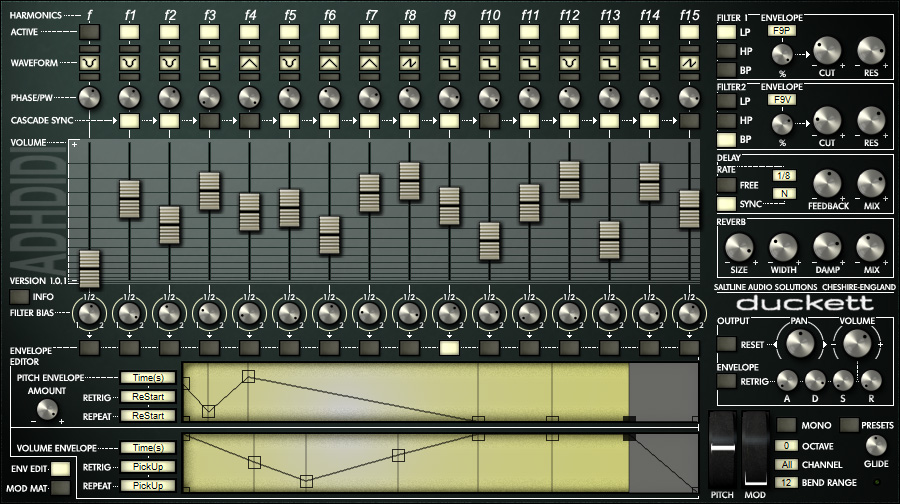
Task: Click the Delay FEEDBACK knob
Action: point(827,184)
